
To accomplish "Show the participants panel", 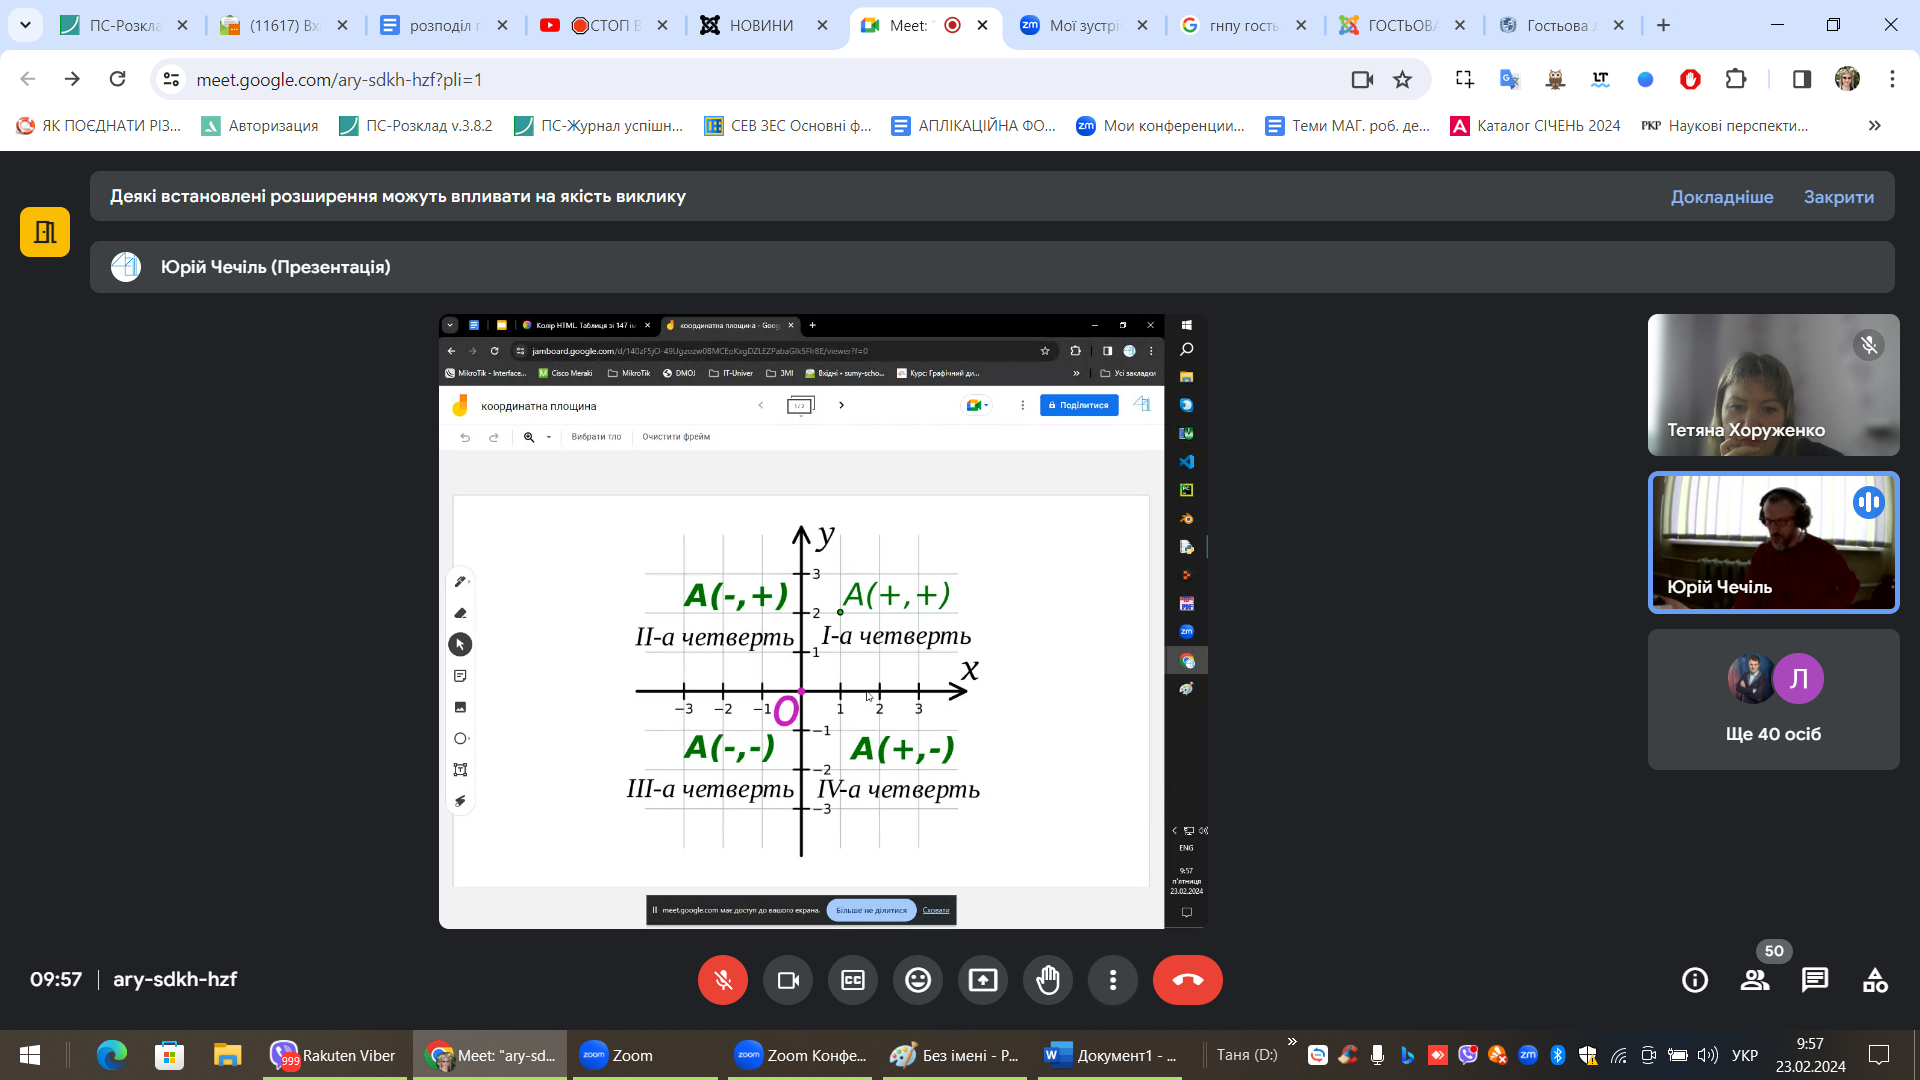I will 1755,980.
